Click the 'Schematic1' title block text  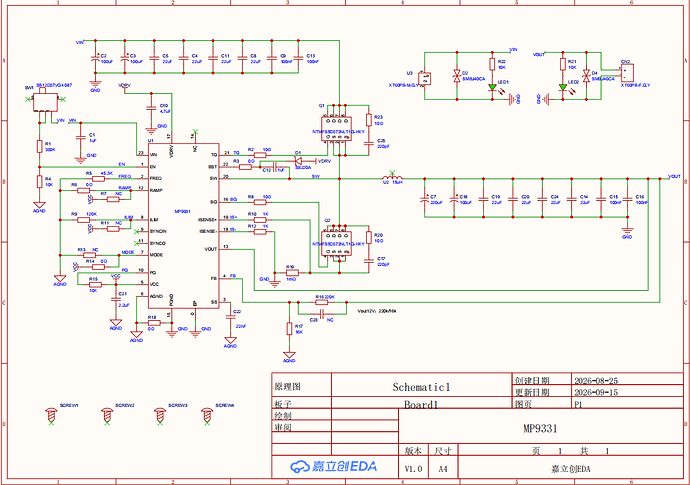coord(421,387)
